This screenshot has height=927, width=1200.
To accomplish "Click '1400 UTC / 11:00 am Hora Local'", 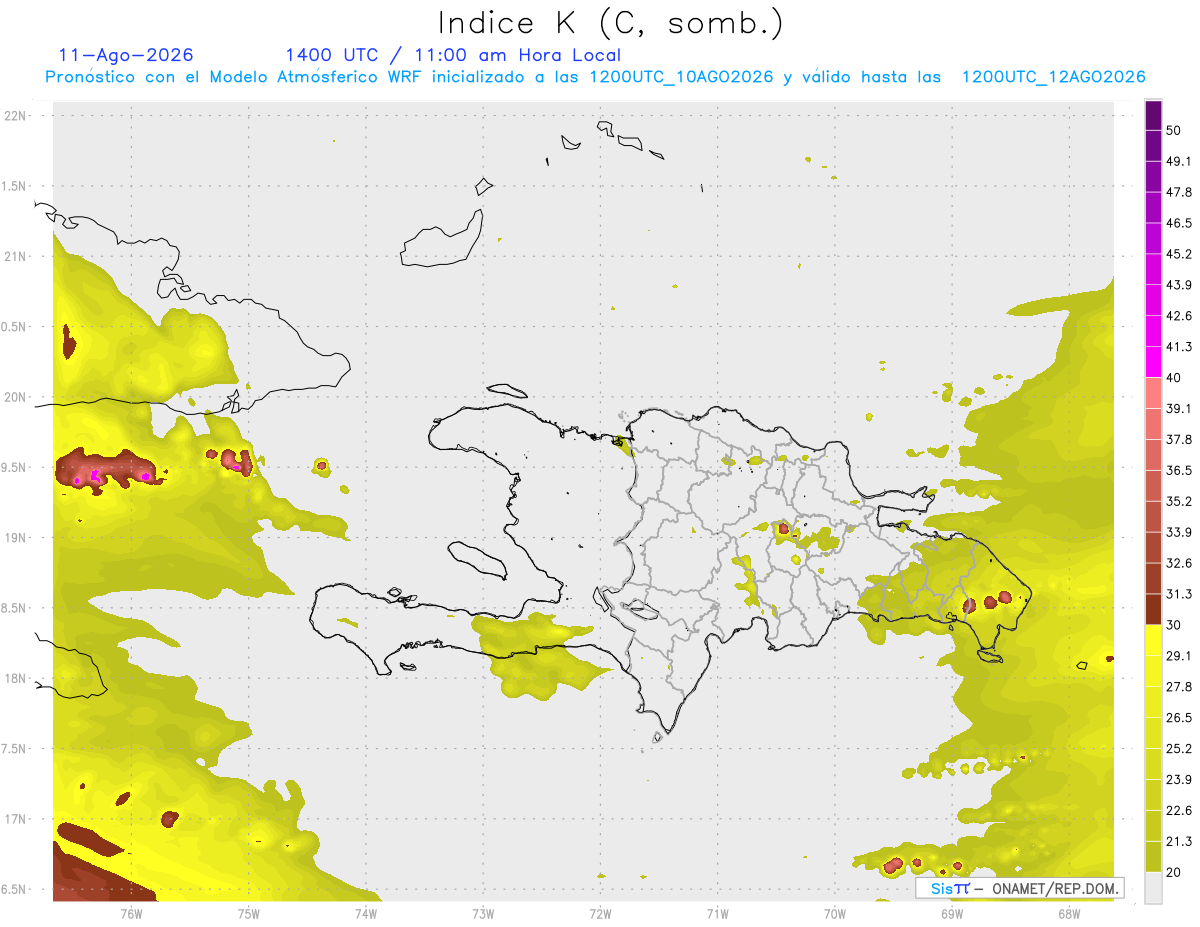I will coord(453,55).
